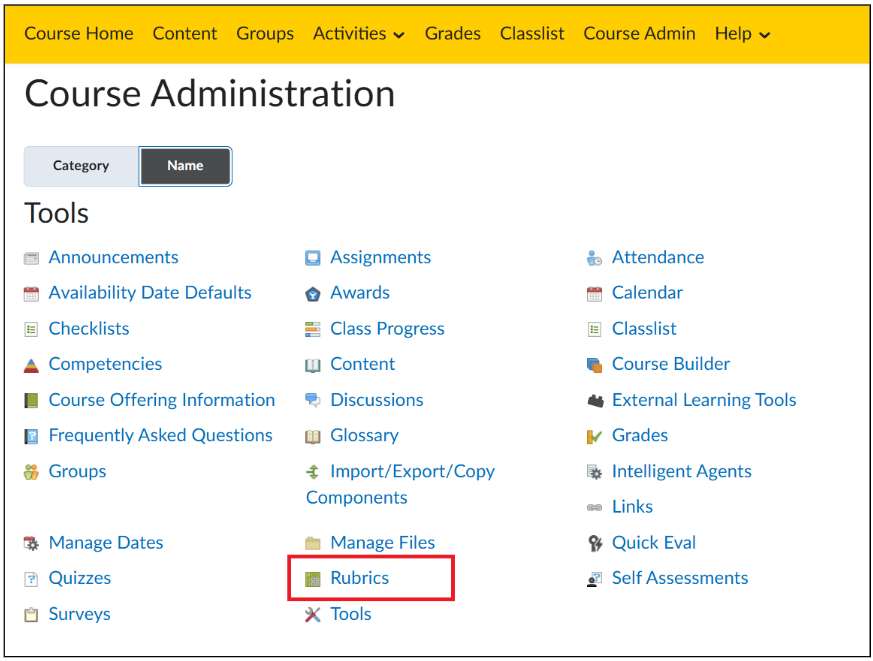This screenshot has height=661, width=873.
Task: Click the External Learning Tools icon
Action: point(595,401)
